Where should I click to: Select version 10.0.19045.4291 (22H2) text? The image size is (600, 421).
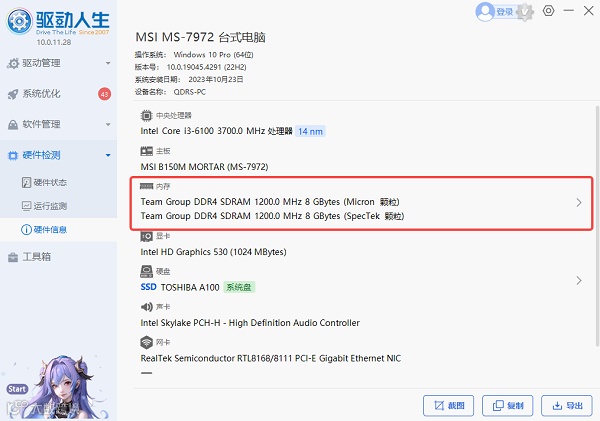[x=207, y=67]
